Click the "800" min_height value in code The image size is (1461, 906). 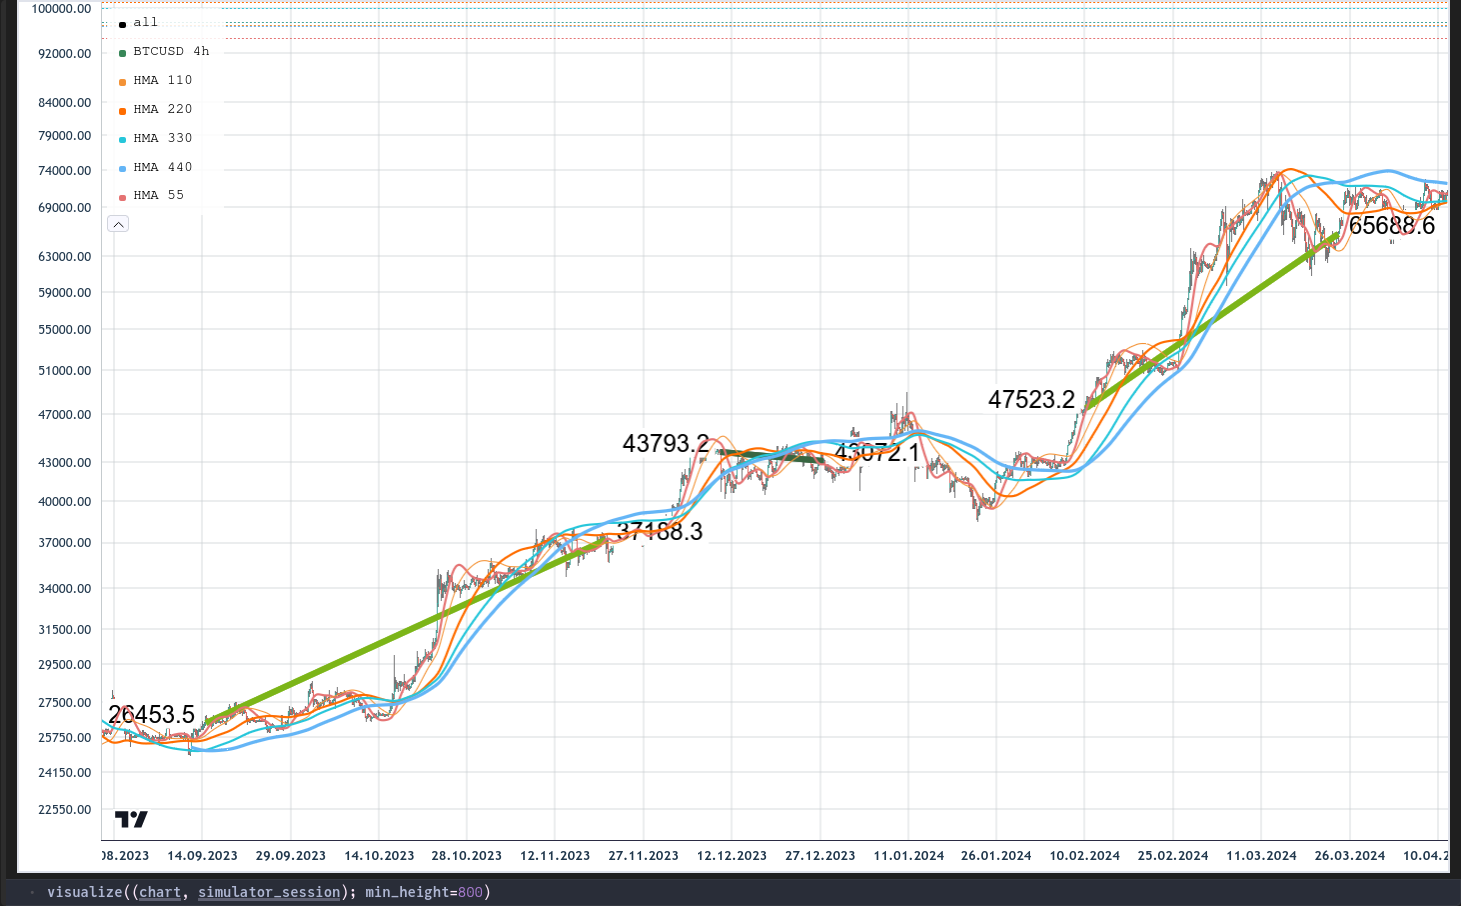470,892
